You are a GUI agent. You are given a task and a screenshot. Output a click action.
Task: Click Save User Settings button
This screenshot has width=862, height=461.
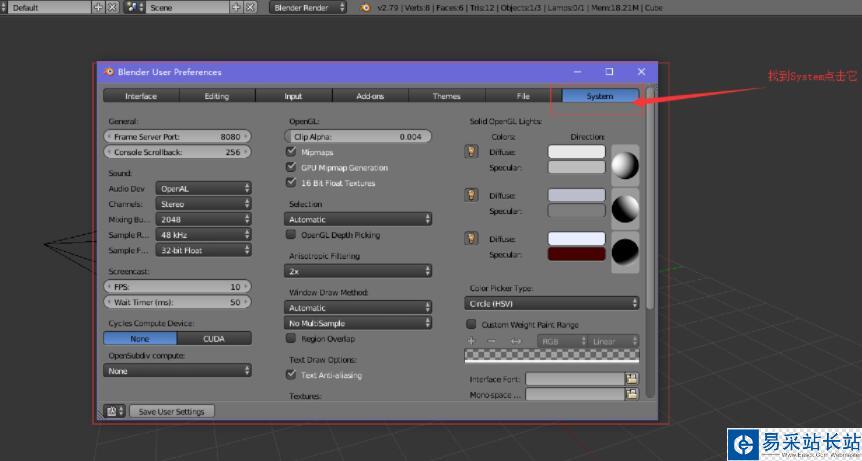(x=172, y=411)
